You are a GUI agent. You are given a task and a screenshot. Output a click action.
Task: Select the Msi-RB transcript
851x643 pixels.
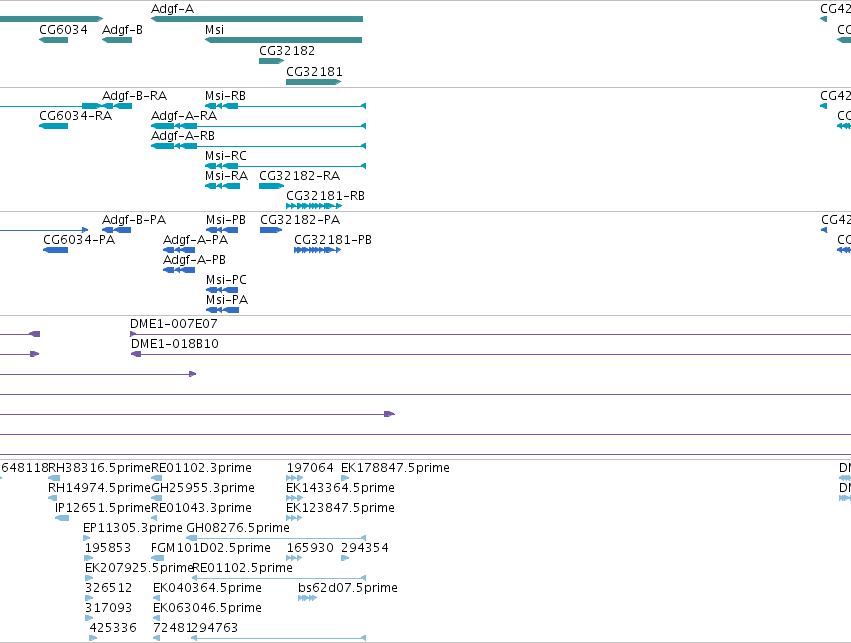(285, 106)
